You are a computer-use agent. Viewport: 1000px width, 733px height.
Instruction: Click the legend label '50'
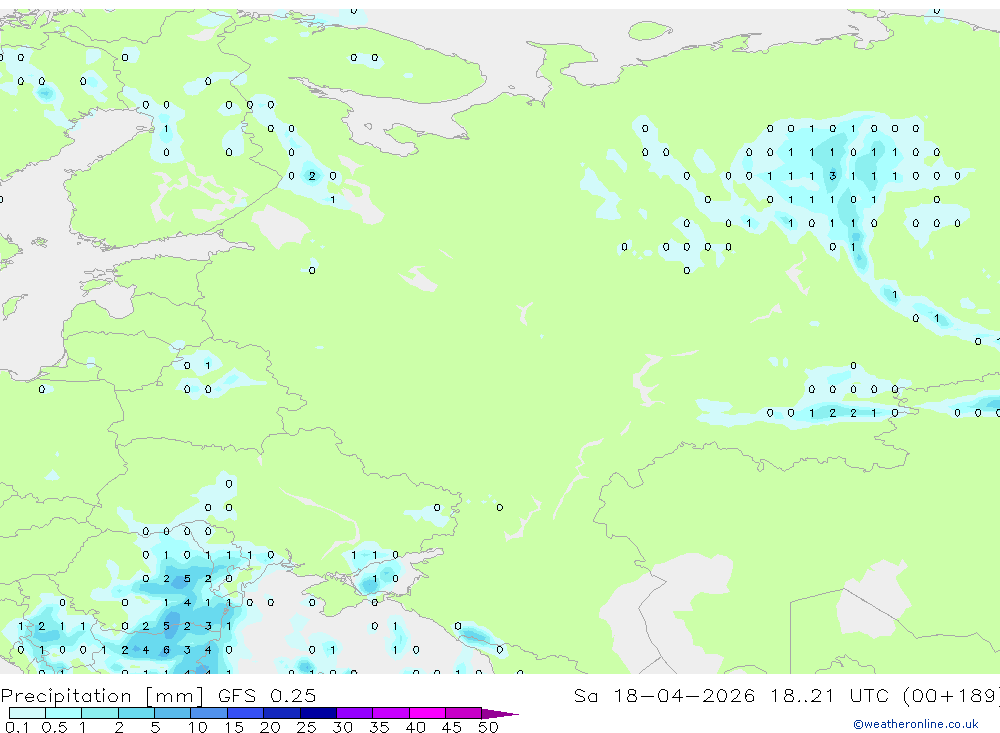pyautogui.click(x=488, y=727)
